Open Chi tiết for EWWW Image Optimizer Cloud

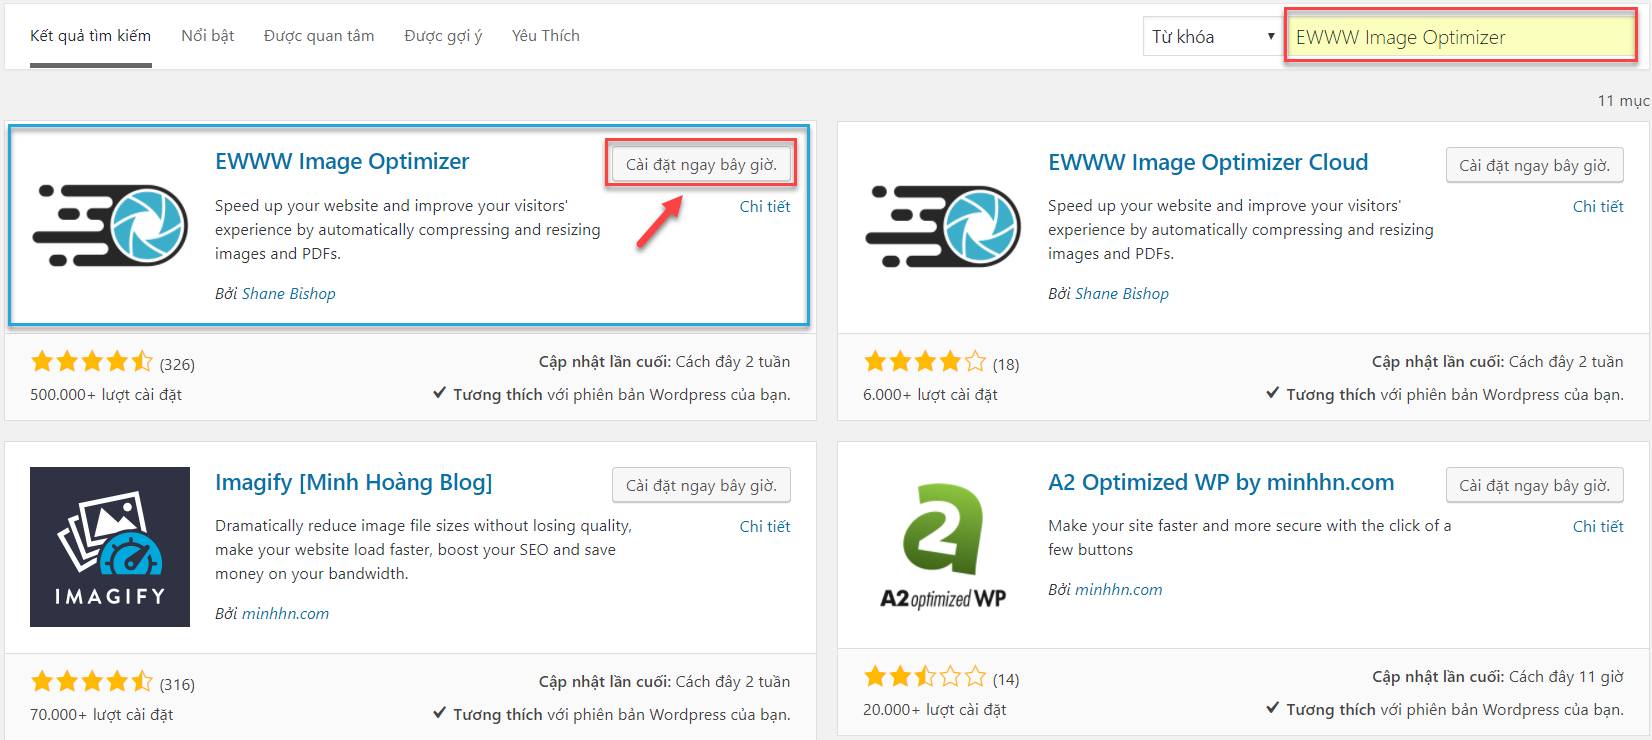tap(1598, 206)
